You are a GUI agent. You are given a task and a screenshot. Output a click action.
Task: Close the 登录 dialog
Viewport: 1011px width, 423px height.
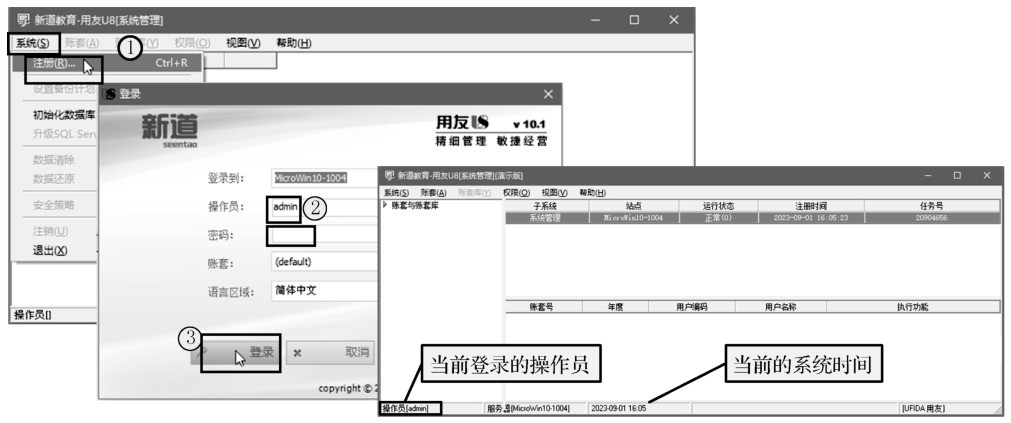pos(548,94)
